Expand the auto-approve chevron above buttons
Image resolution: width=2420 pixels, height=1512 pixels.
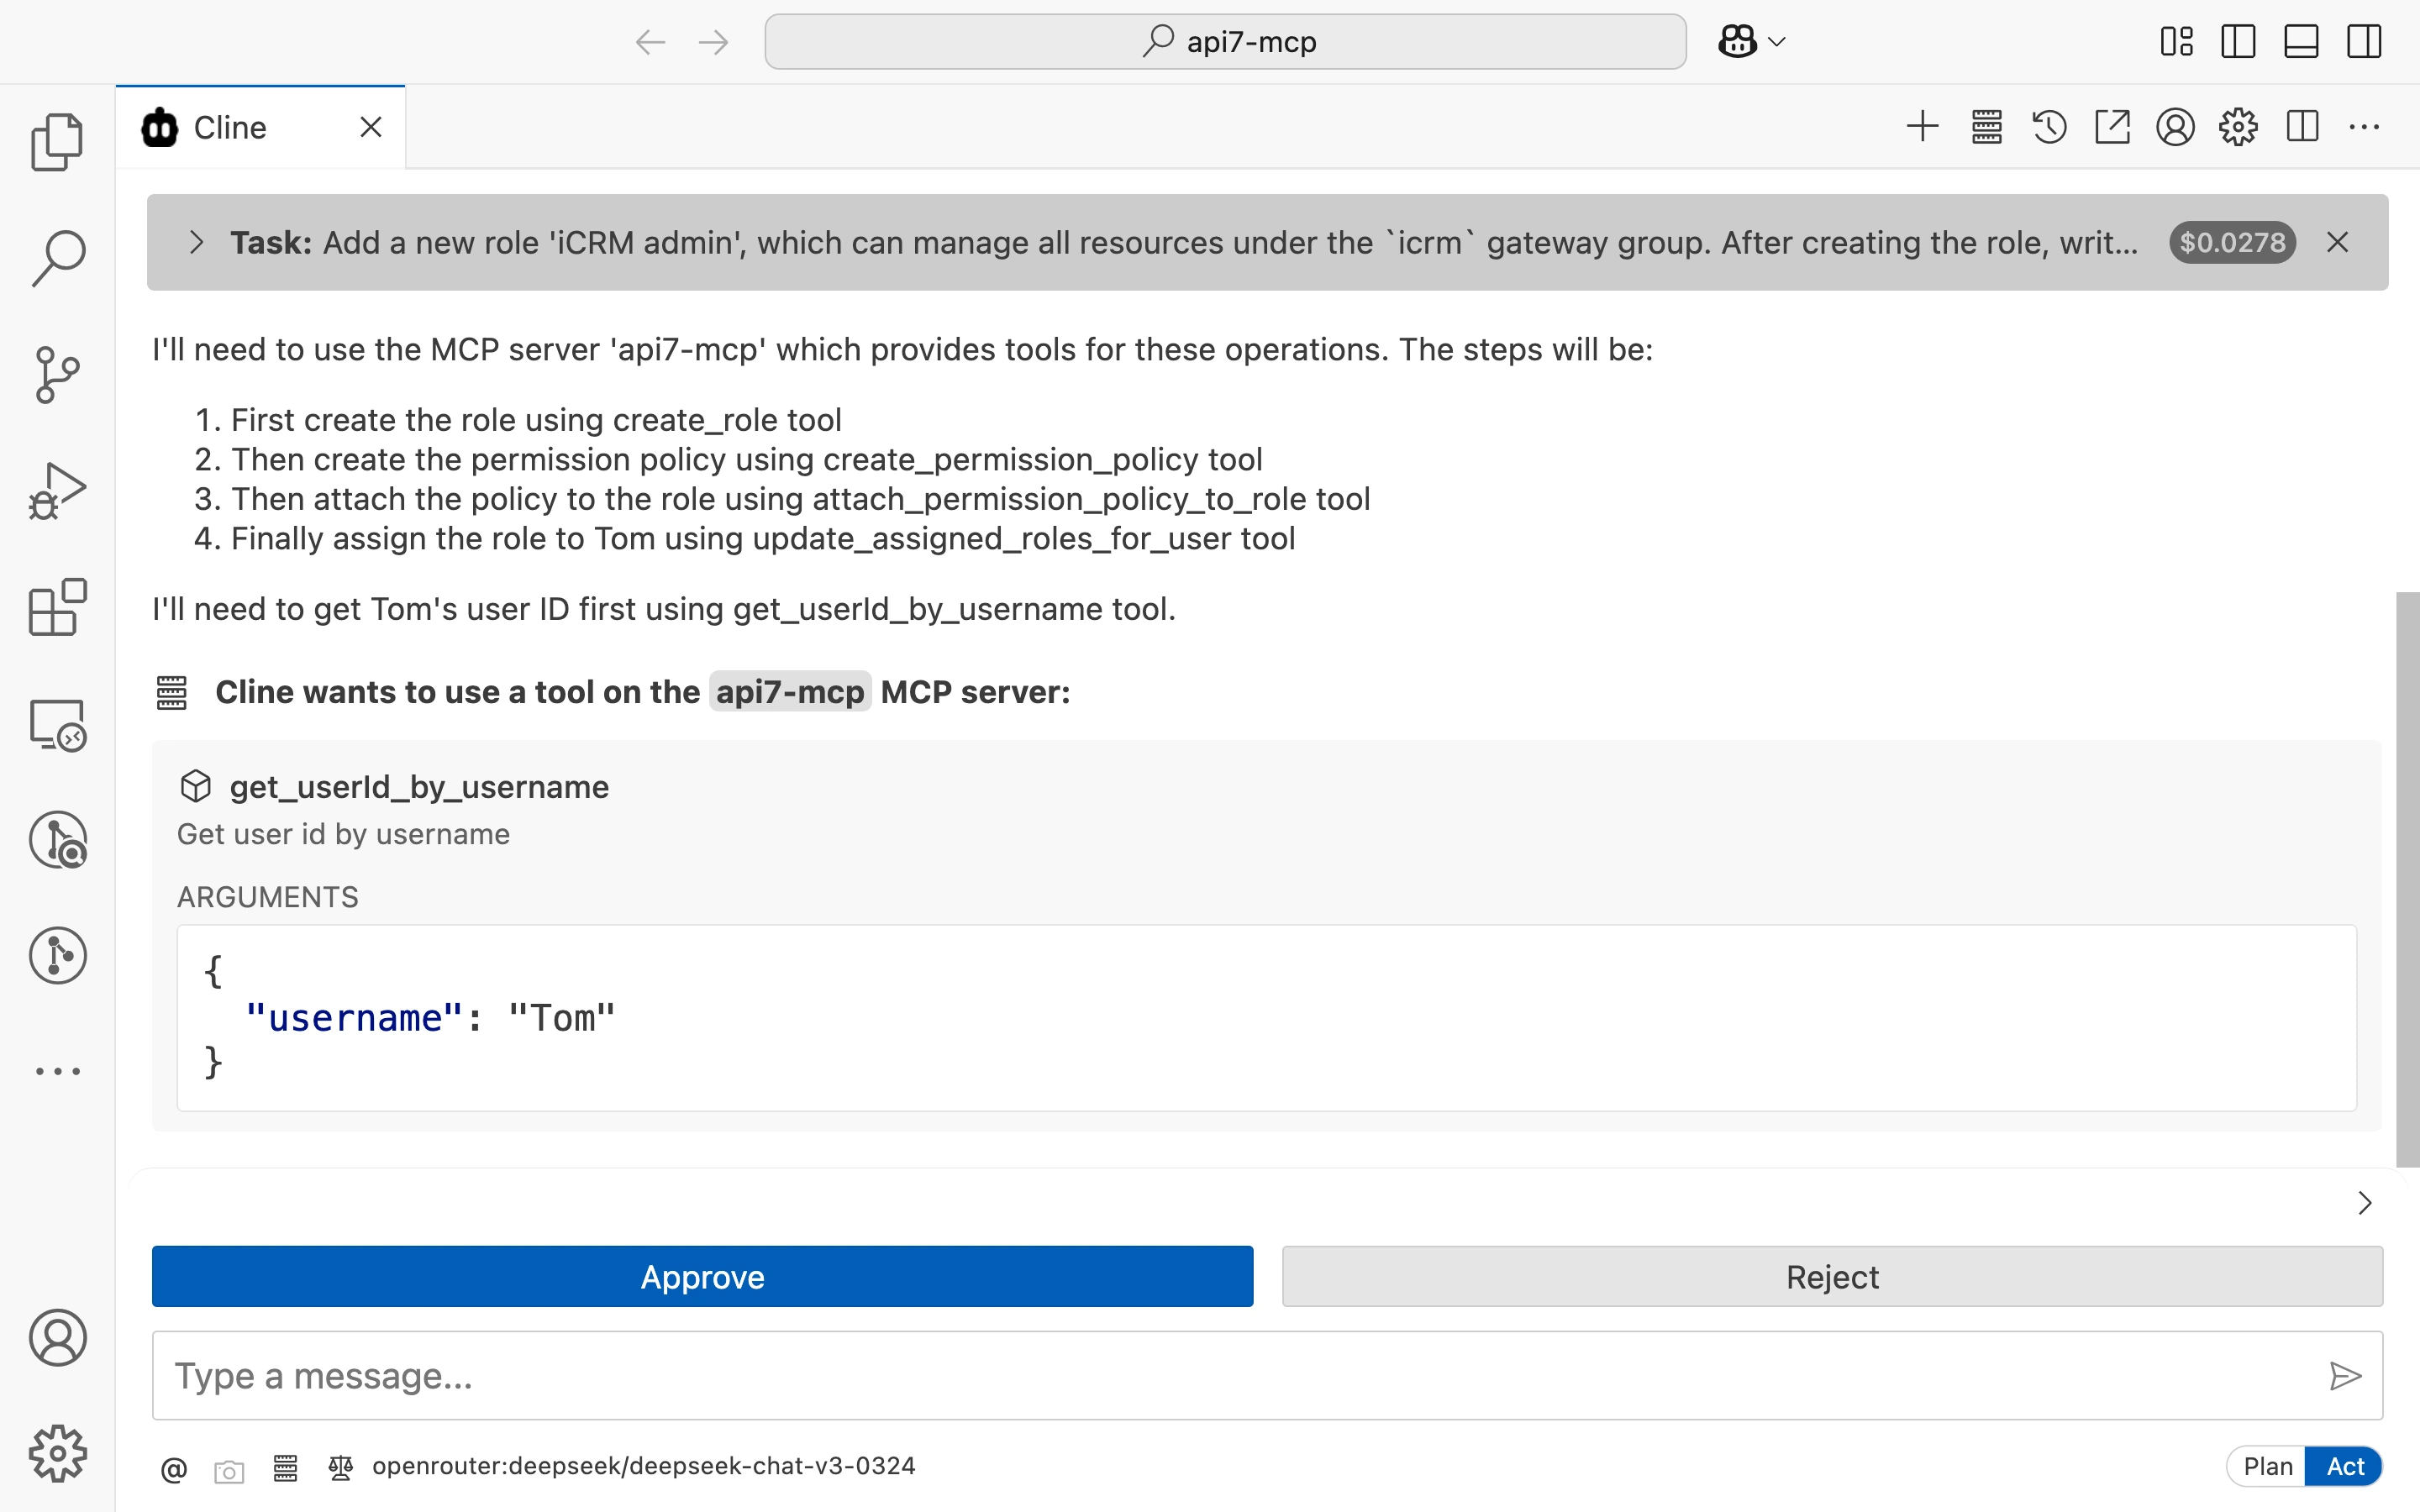[x=2364, y=1202]
